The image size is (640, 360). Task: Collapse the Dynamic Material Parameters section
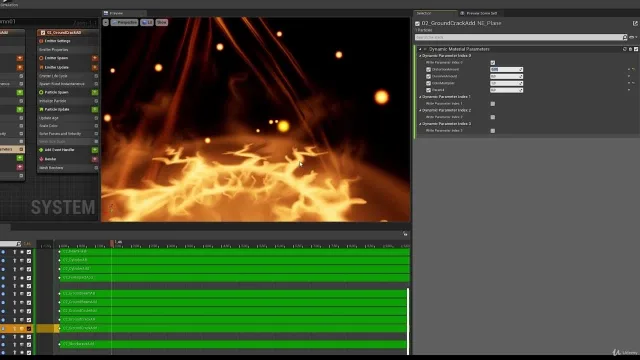[x=420, y=49]
